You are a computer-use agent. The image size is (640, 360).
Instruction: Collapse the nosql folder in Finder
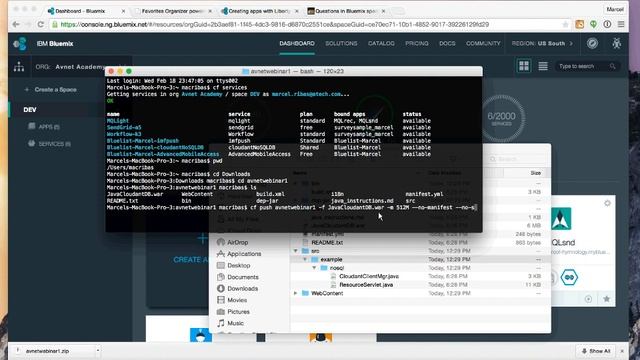pyautogui.click(x=314, y=268)
